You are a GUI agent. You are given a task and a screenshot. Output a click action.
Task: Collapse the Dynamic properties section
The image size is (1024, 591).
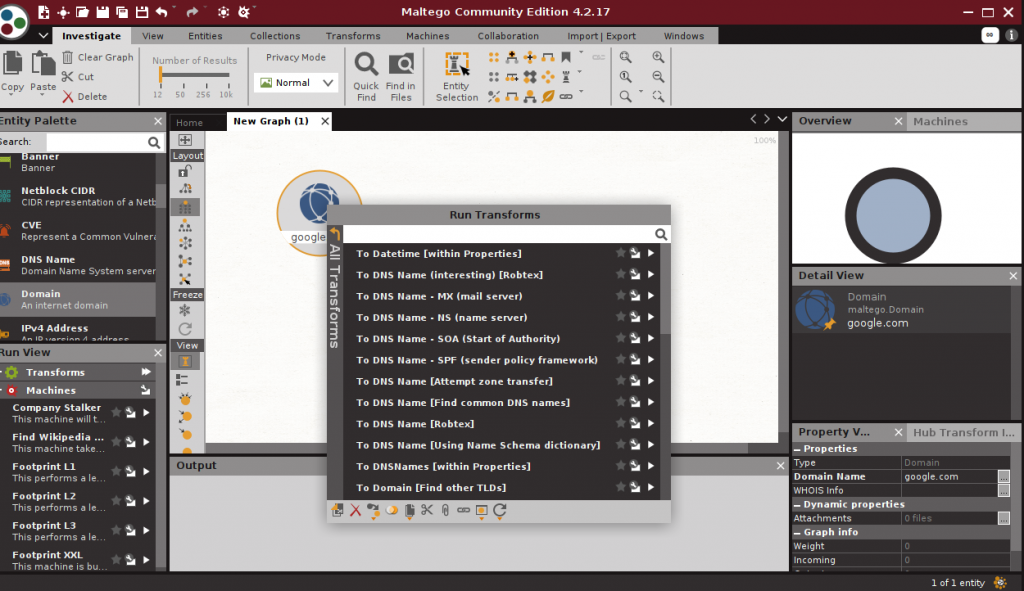[x=797, y=505]
